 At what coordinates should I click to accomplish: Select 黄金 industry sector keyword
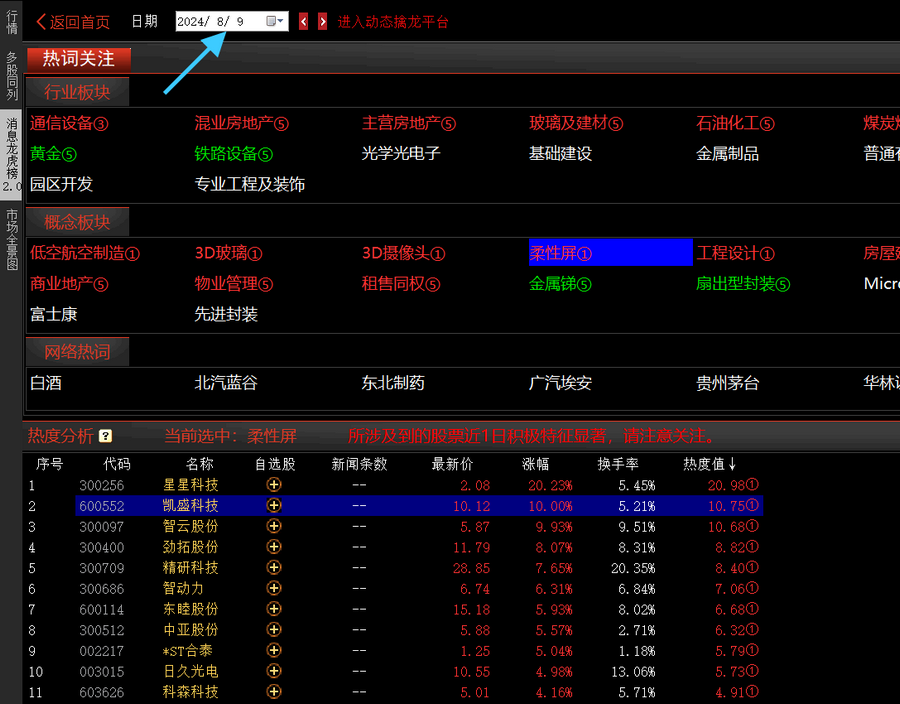pyautogui.click(x=53, y=154)
